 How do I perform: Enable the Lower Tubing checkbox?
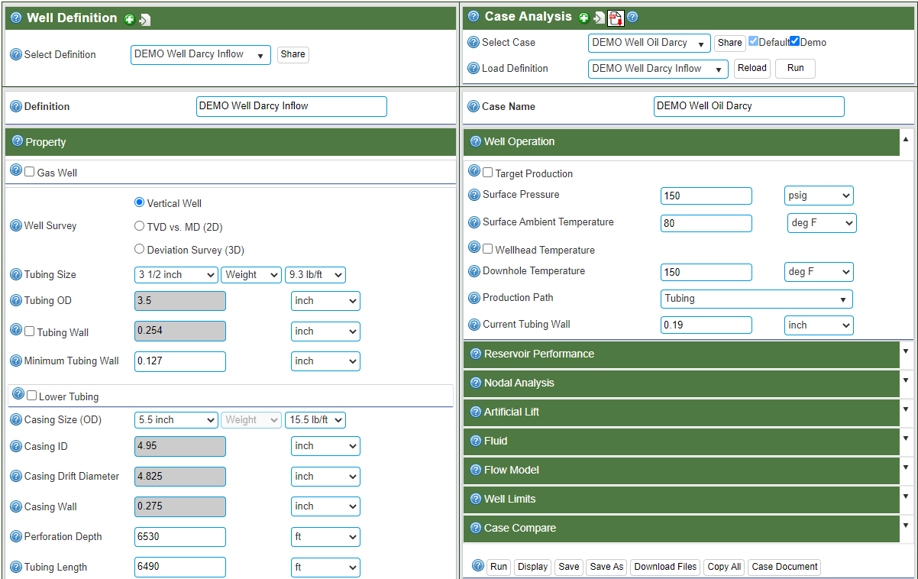click(x=32, y=395)
